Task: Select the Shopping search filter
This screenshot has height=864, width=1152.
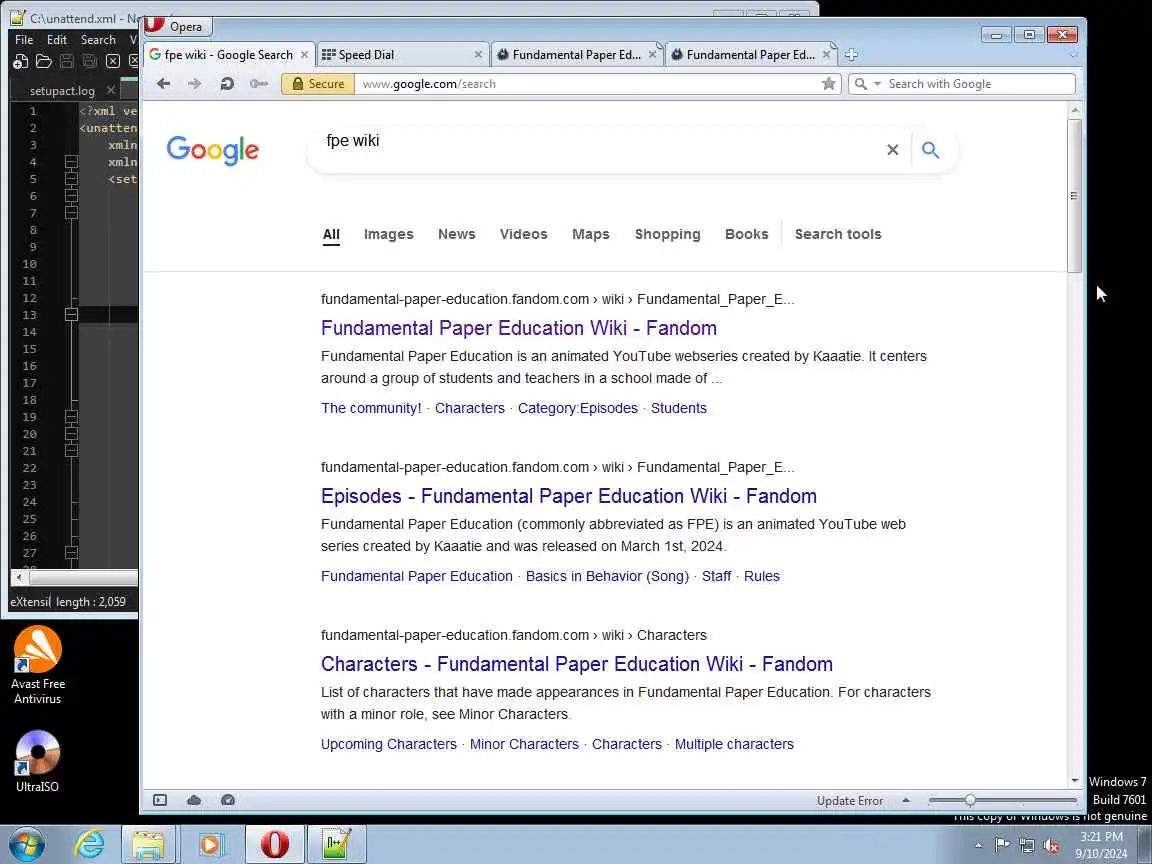Action: pyautogui.click(x=668, y=234)
